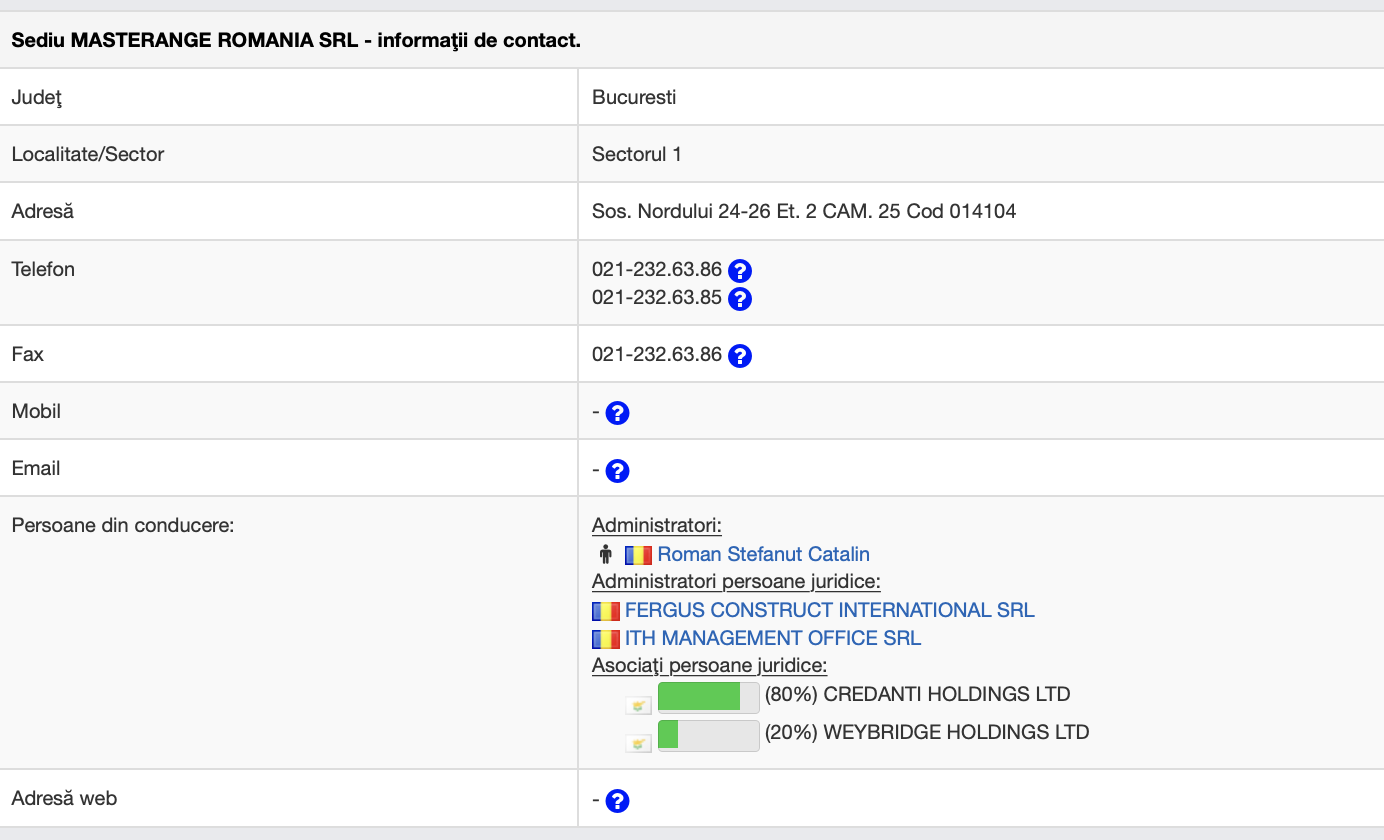Click person icon beside Roman Stefanut Catalin

point(605,554)
